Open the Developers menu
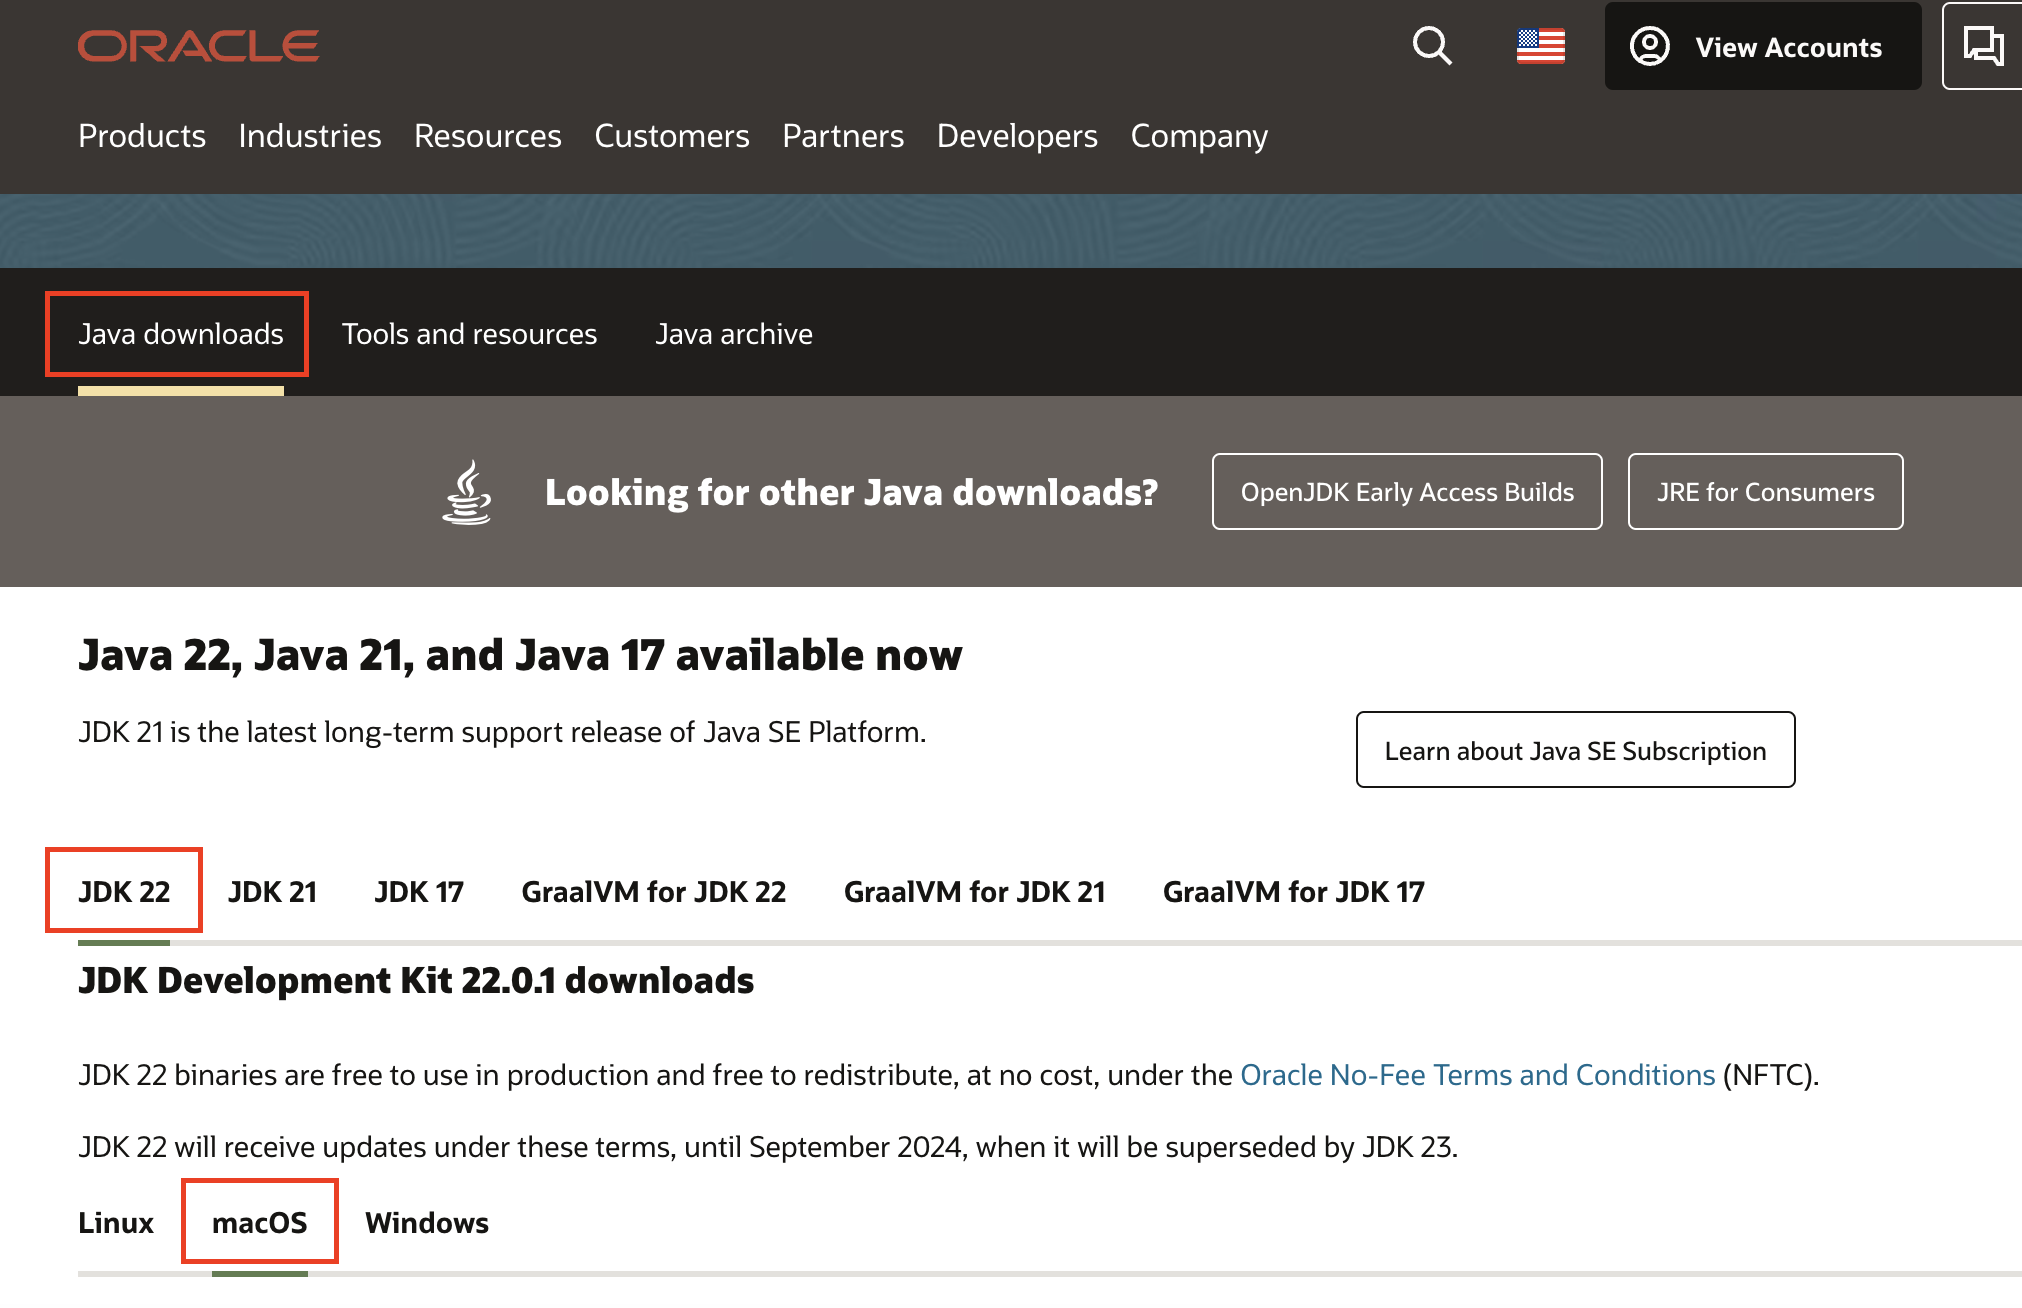2022x1308 pixels. coord(1016,136)
